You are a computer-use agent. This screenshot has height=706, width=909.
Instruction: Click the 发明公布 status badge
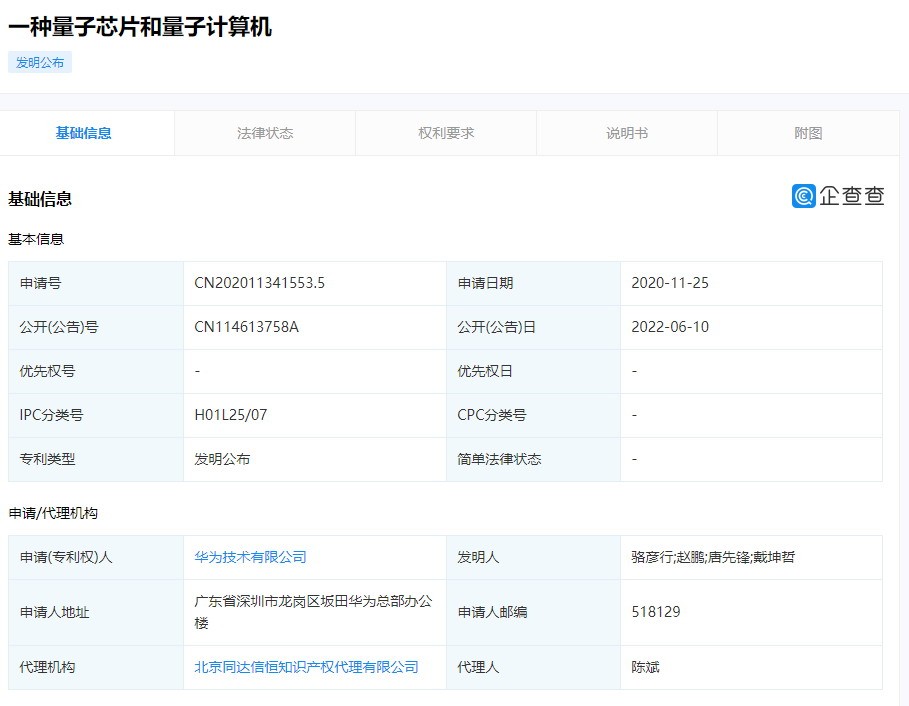[40, 62]
